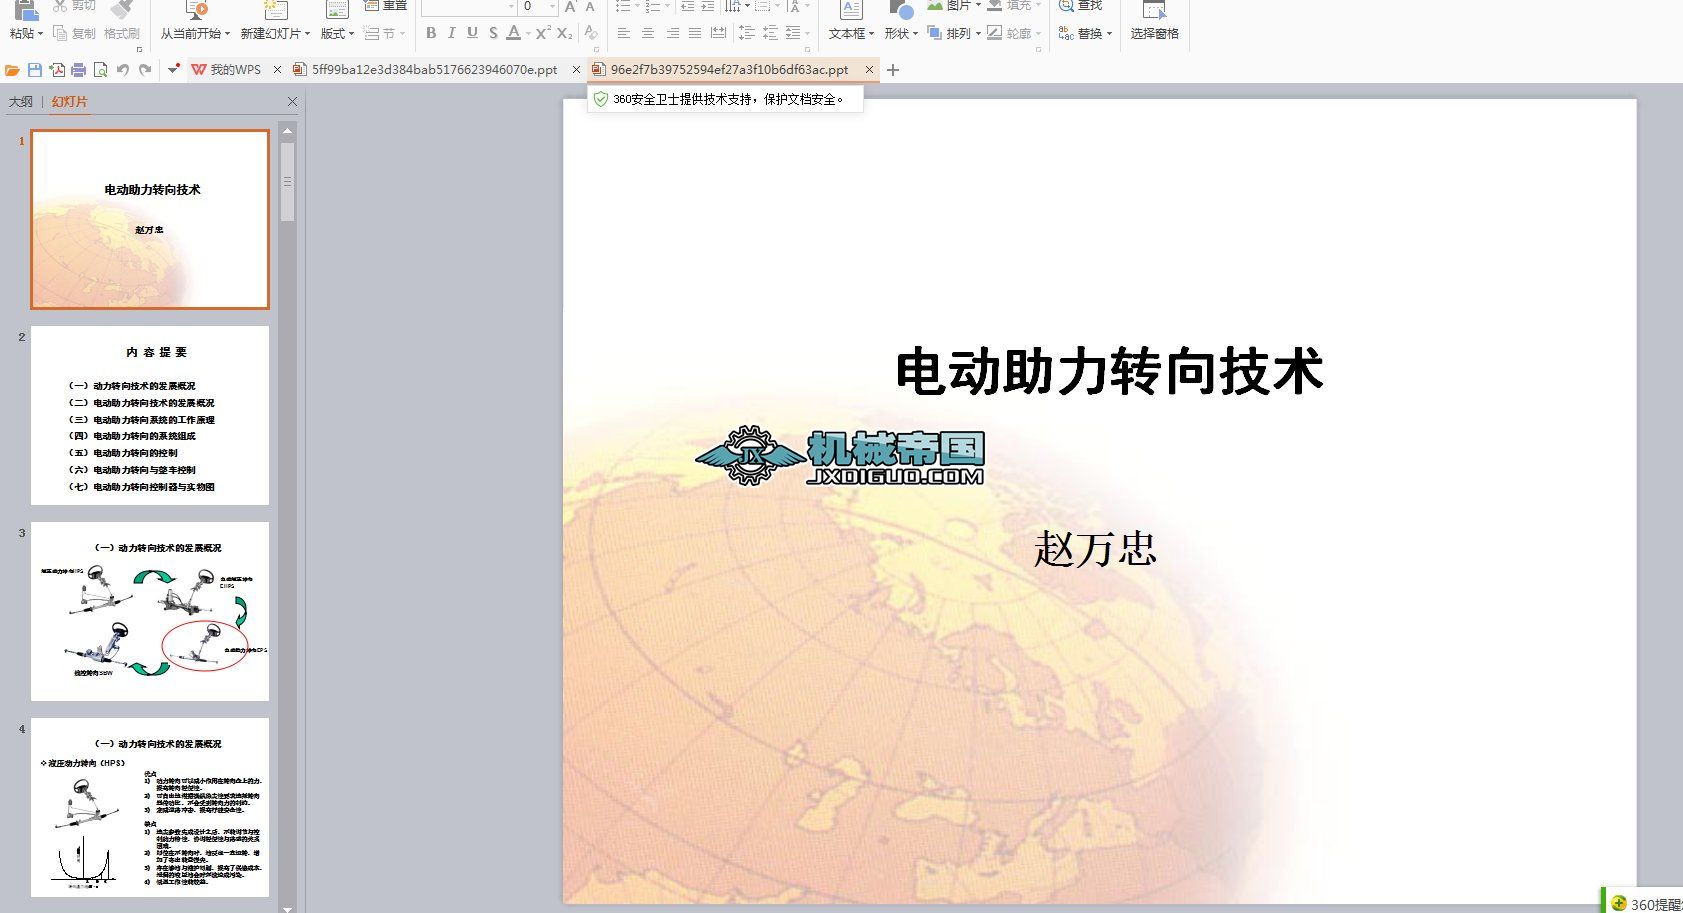Click the scroll up arrow in thumbnail panel
The height and width of the screenshot is (913, 1683).
tap(288, 131)
